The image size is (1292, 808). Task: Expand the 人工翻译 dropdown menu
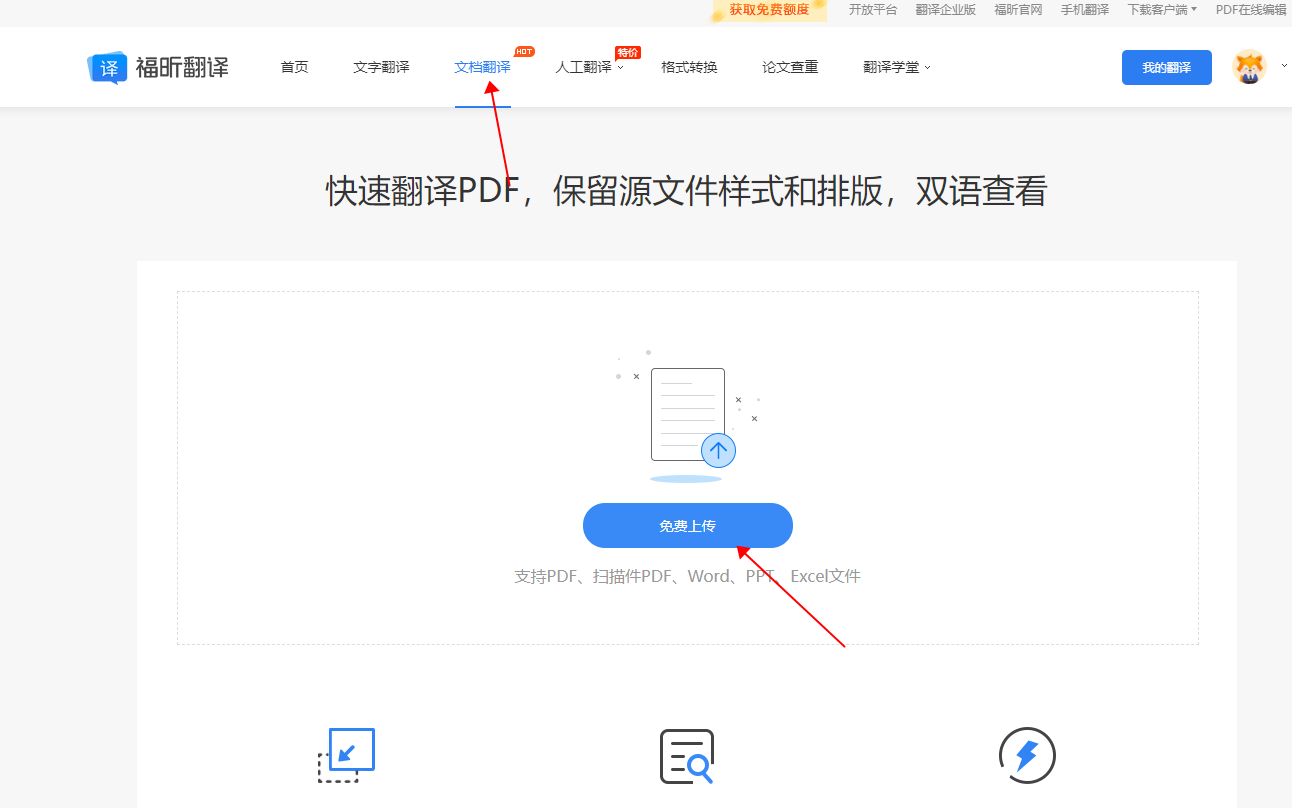point(590,67)
